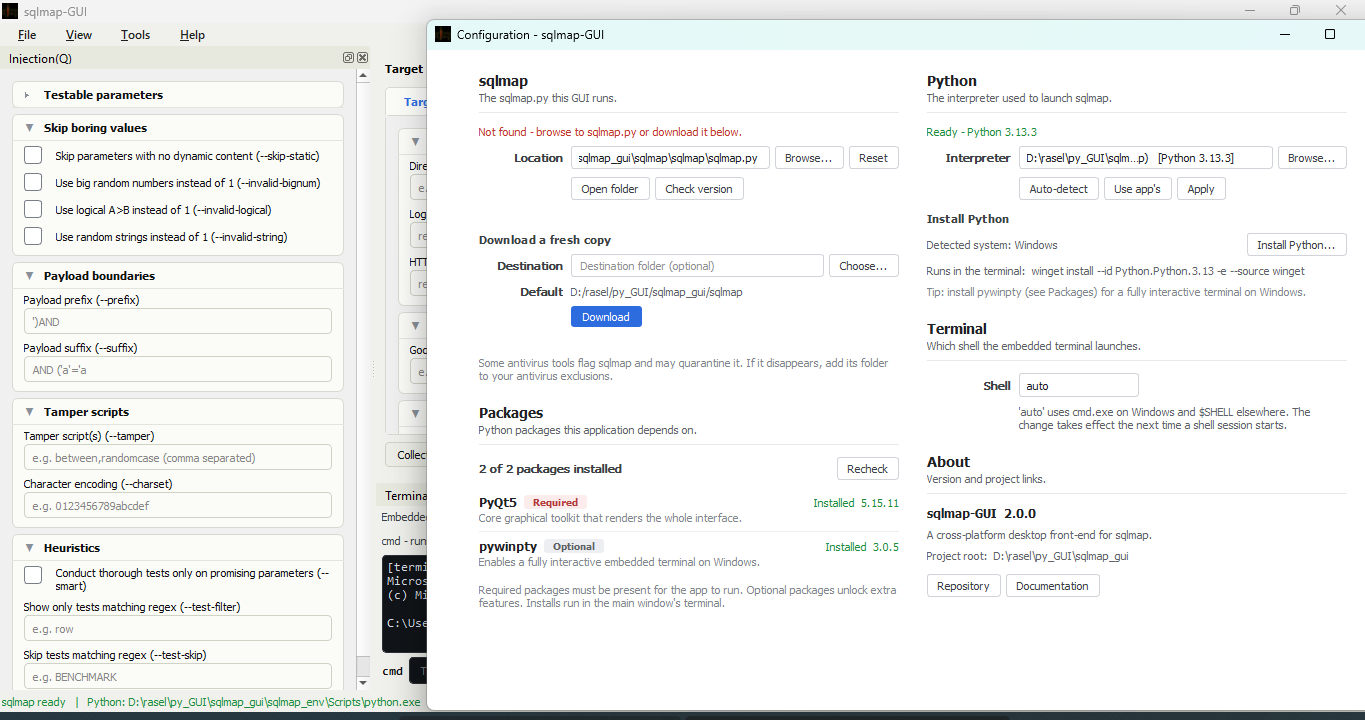
Task: Click the Shell input containing 'auto'
Action: [x=1079, y=385]
